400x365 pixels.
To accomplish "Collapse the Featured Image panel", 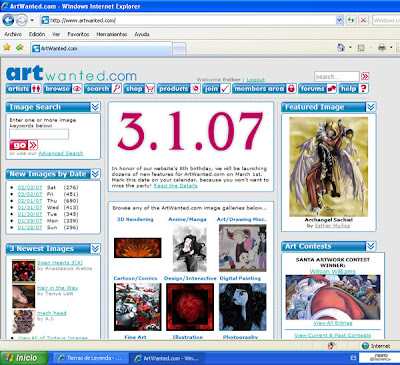I will (371, 107).
